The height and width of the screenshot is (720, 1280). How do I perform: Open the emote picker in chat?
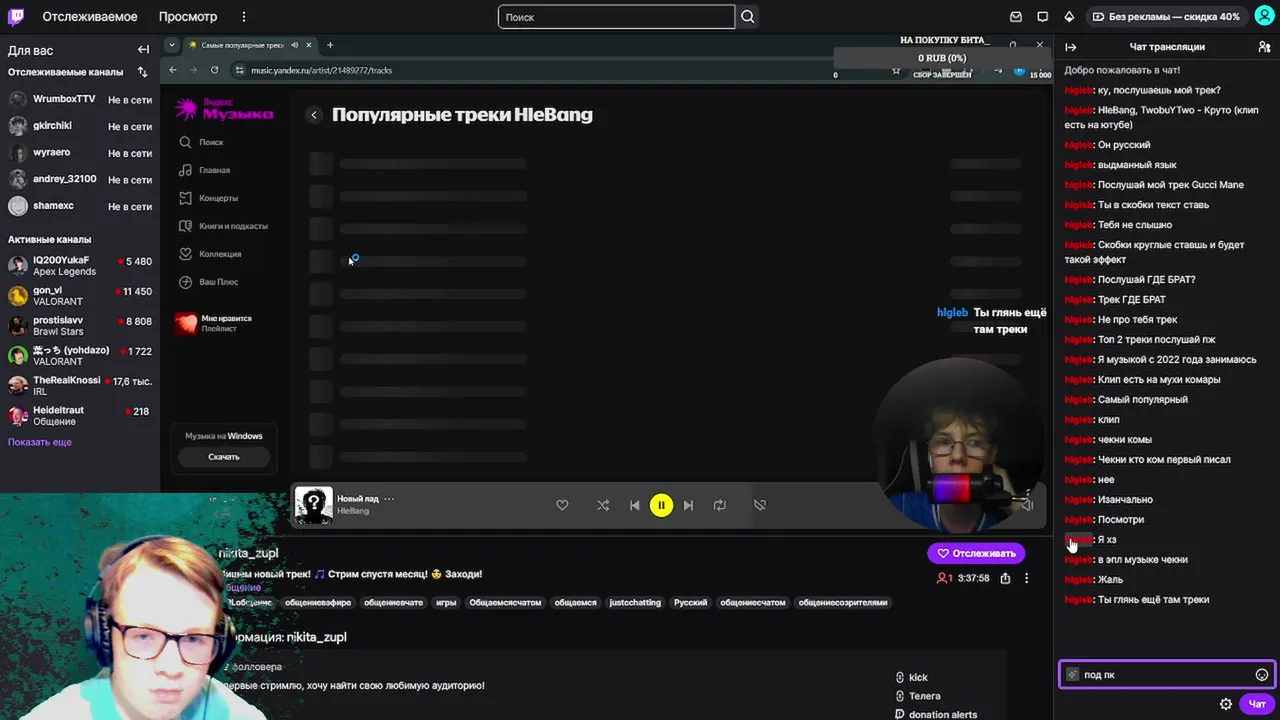(x=1262, y=675)
